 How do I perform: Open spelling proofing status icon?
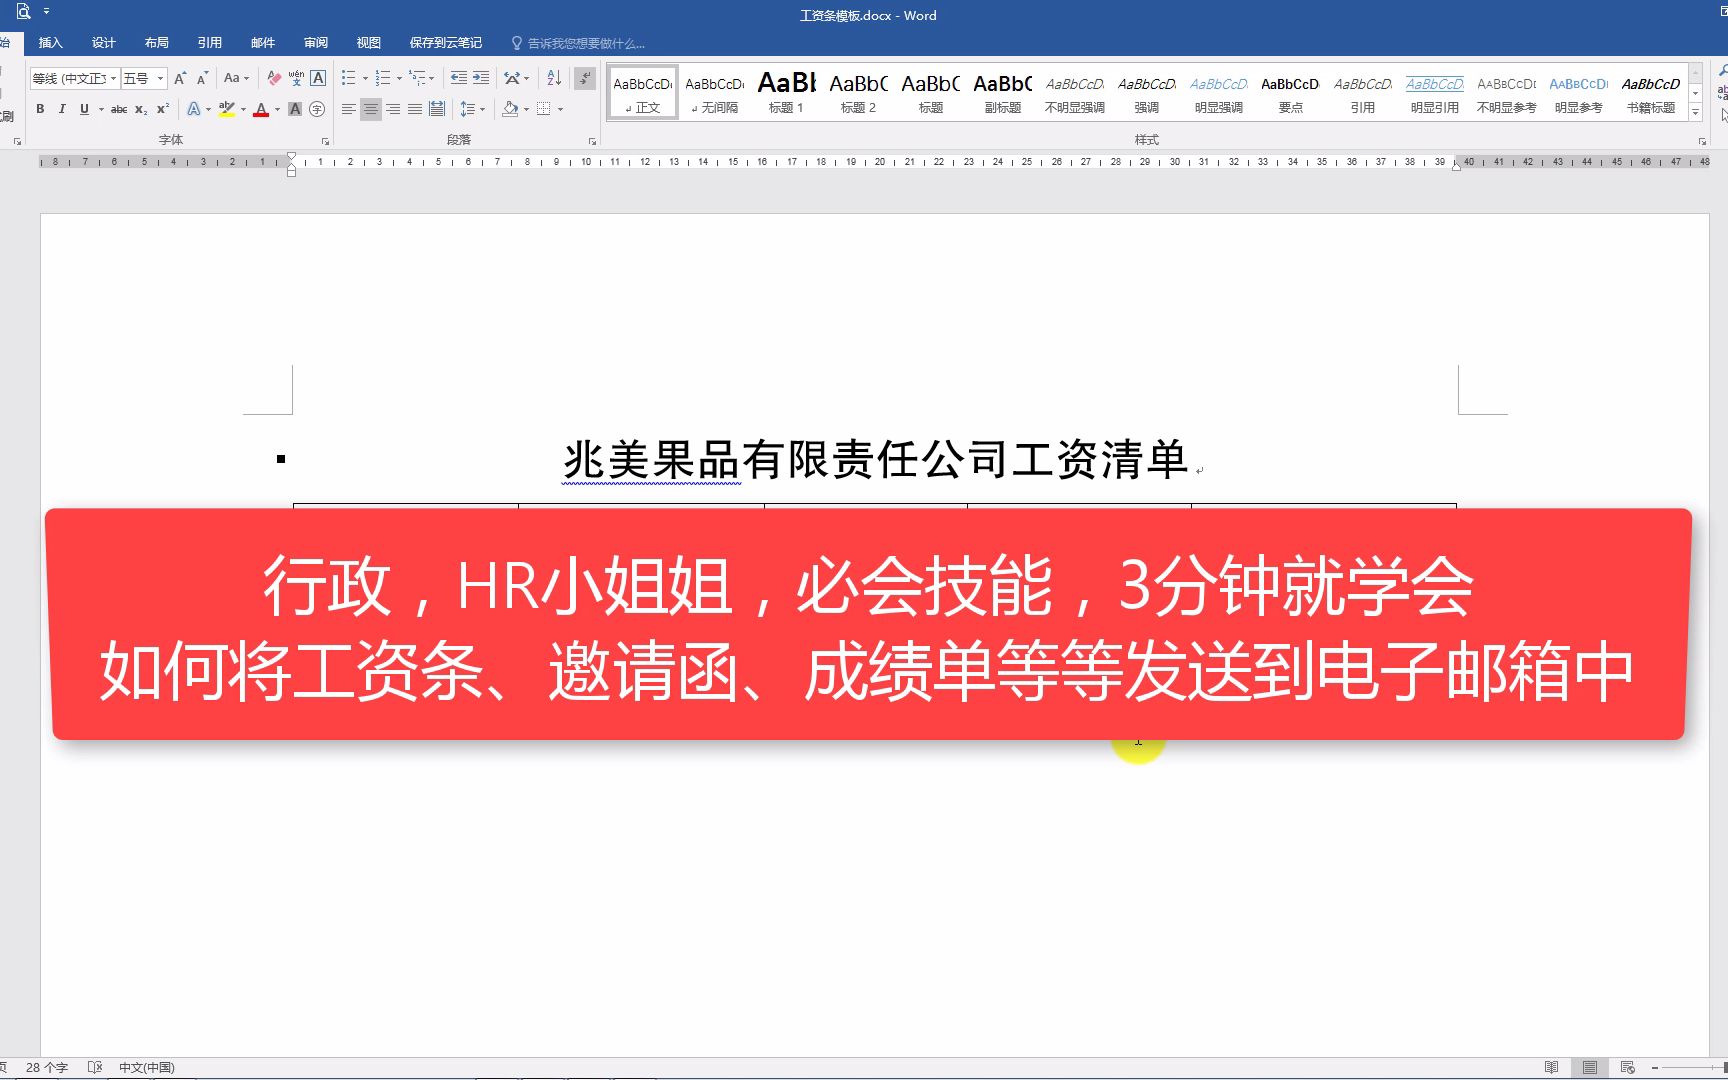pos(95,1068)
